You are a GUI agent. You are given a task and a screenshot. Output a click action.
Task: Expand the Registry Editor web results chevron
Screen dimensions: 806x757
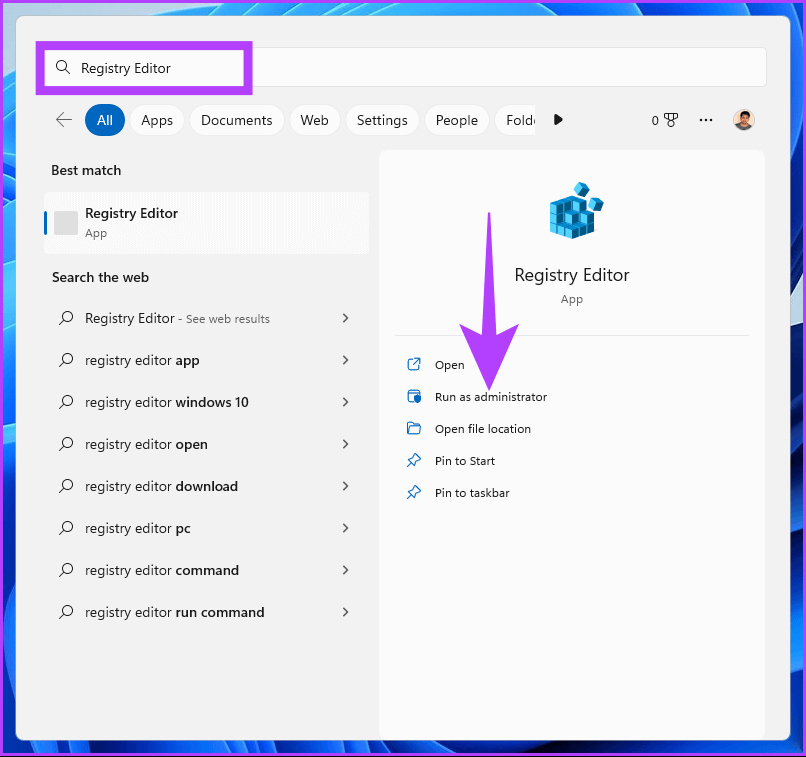(x=345, y=318)
